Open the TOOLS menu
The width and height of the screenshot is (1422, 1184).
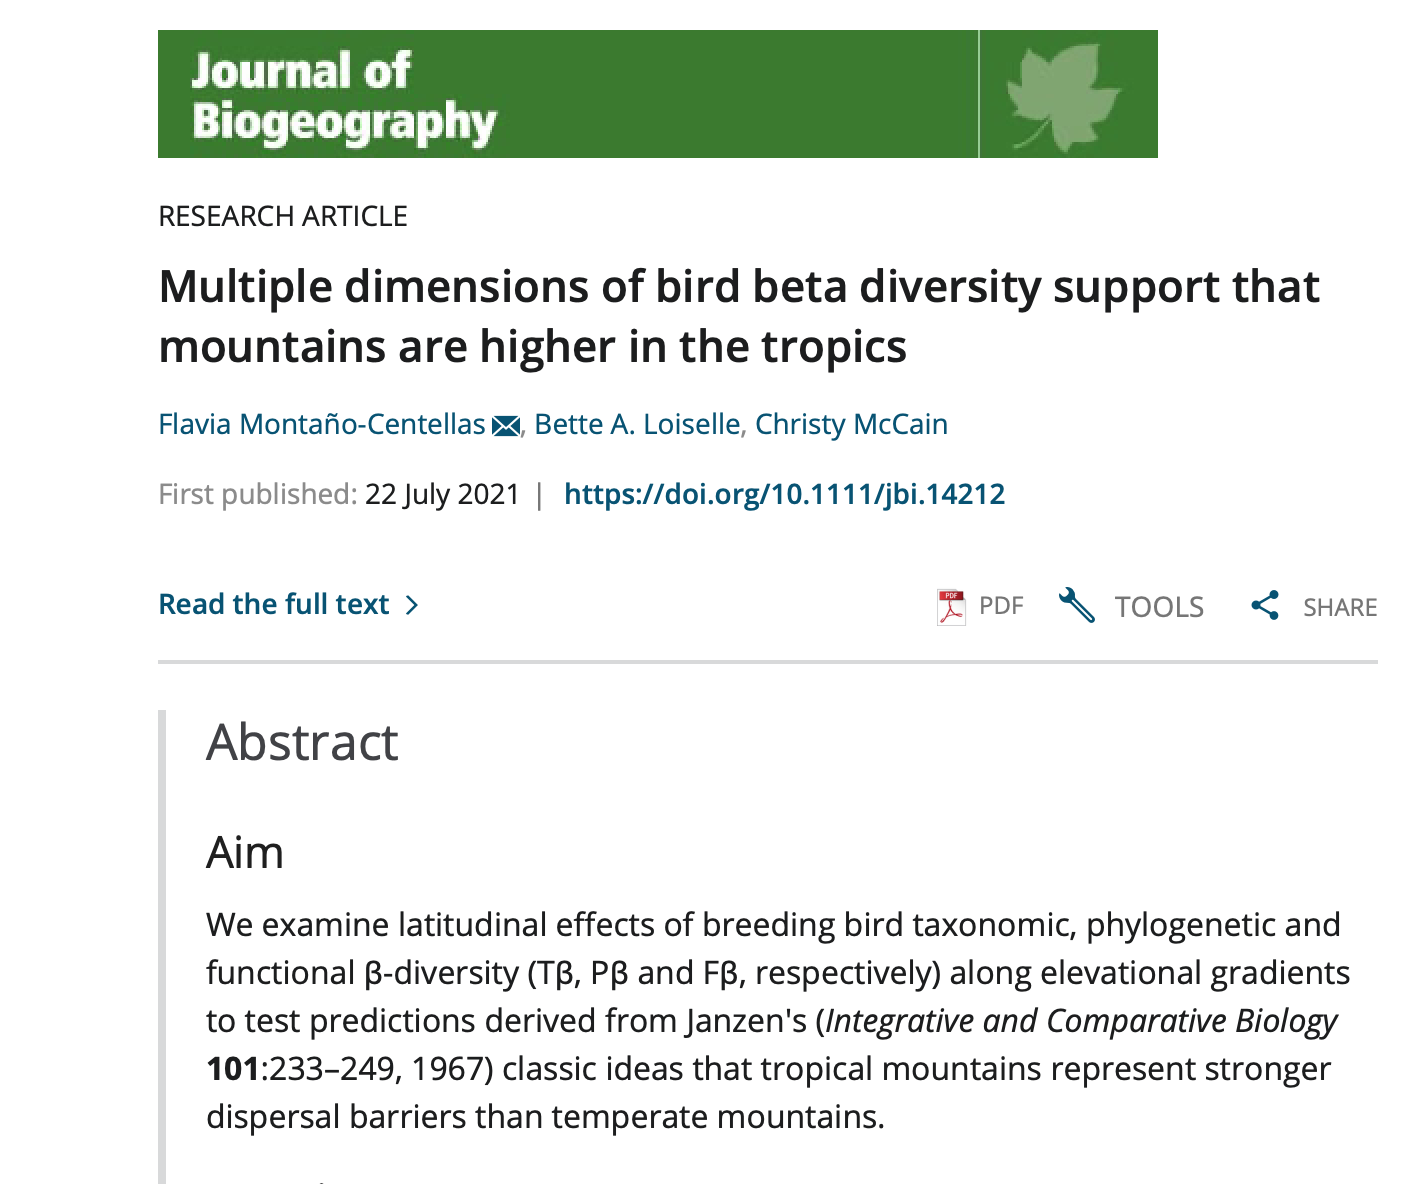(1159, 607)
